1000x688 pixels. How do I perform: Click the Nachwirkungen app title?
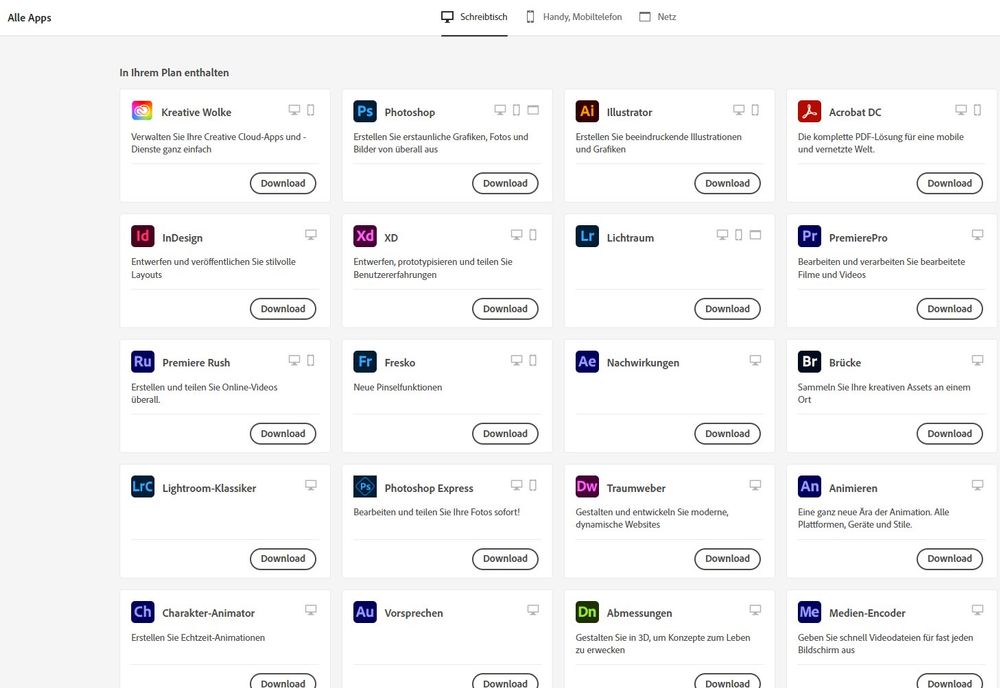click(x=642, y=363)
